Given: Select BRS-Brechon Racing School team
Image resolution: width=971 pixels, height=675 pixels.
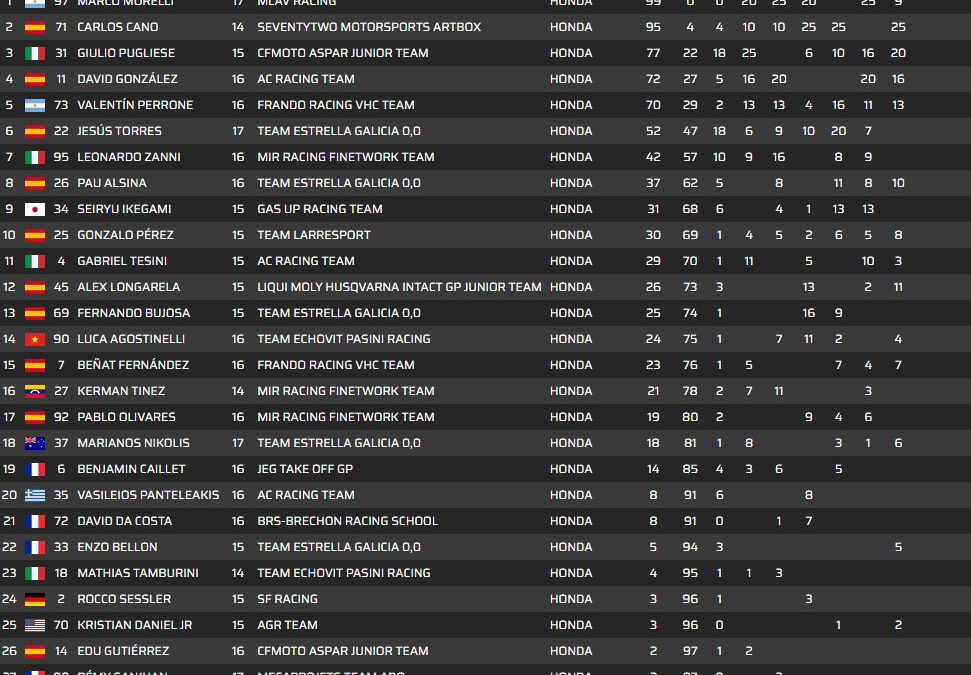Looking at the screenshot, I should point(347,521).
